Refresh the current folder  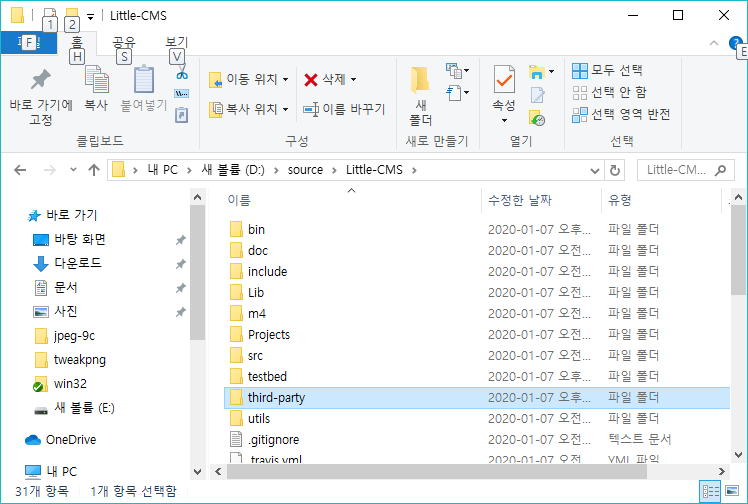(615, 170)
